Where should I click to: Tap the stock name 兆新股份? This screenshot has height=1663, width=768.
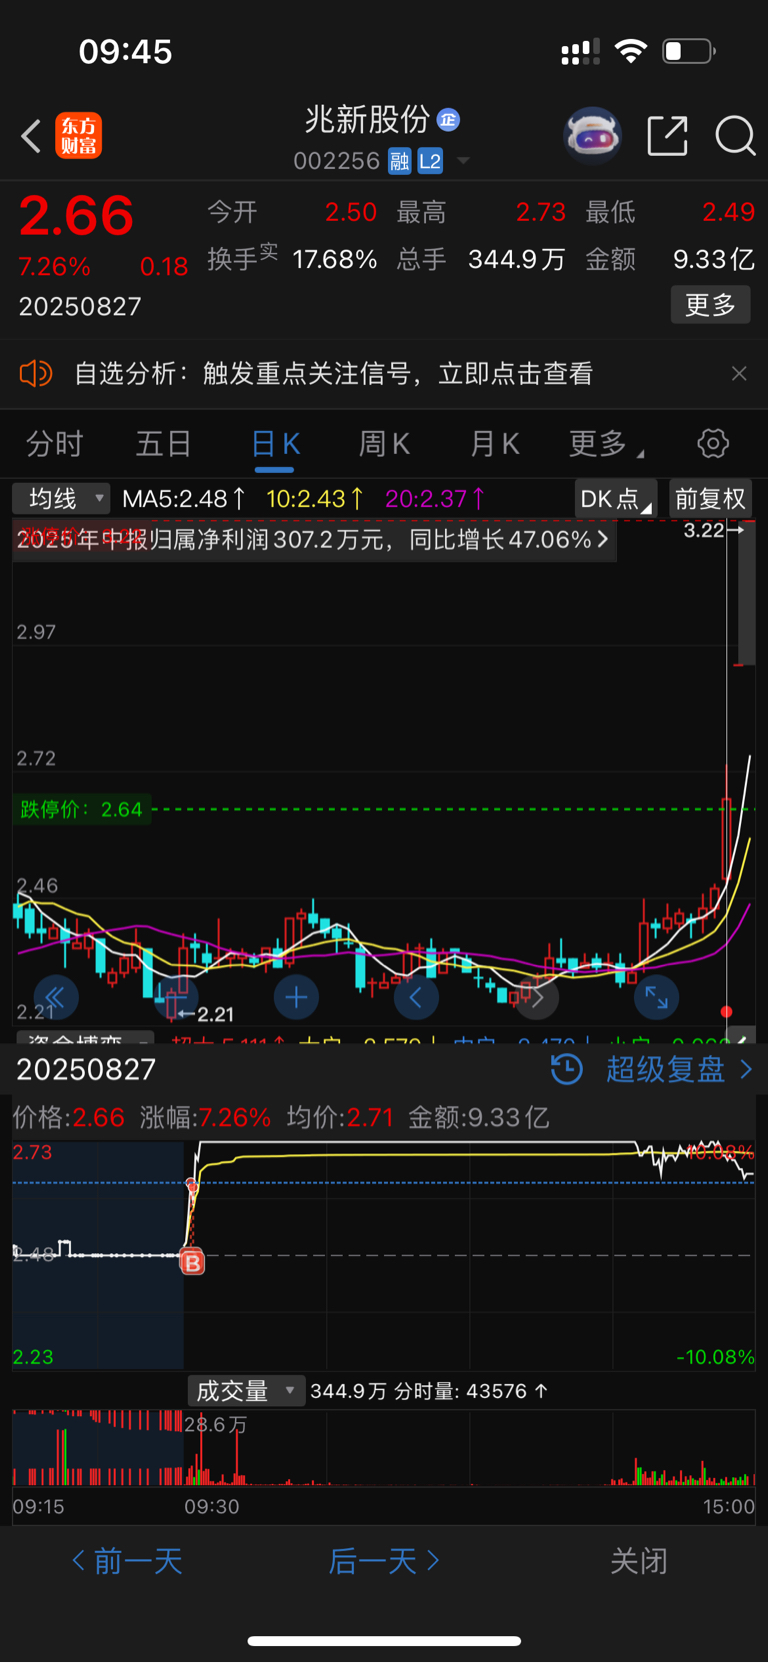click(367, 120)
